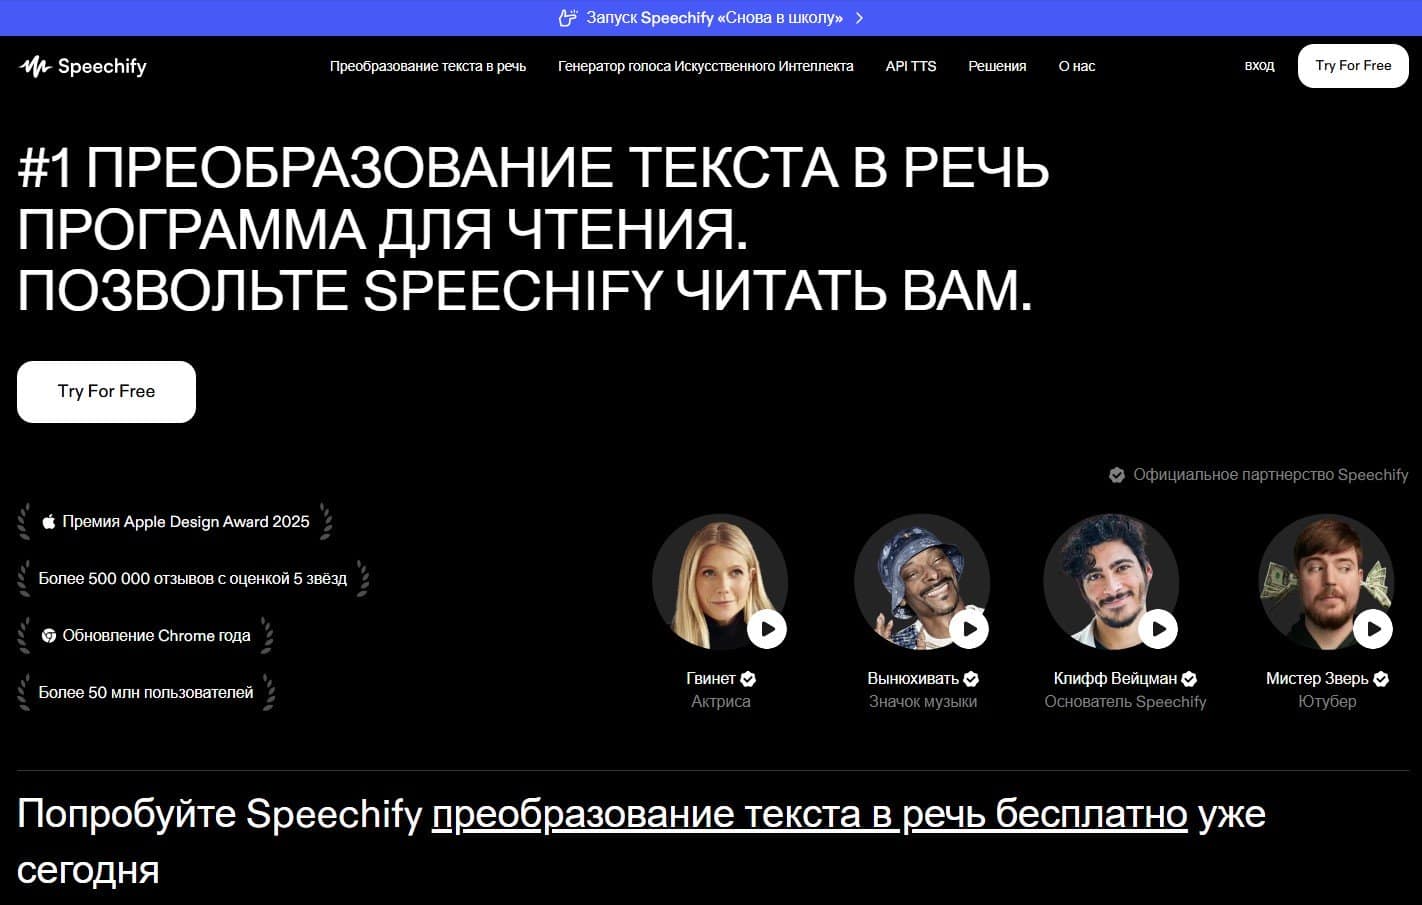Viewport: 1422px width, 905px height.
Task: Play the Гвинет voice sample
Action: [767, 629]
